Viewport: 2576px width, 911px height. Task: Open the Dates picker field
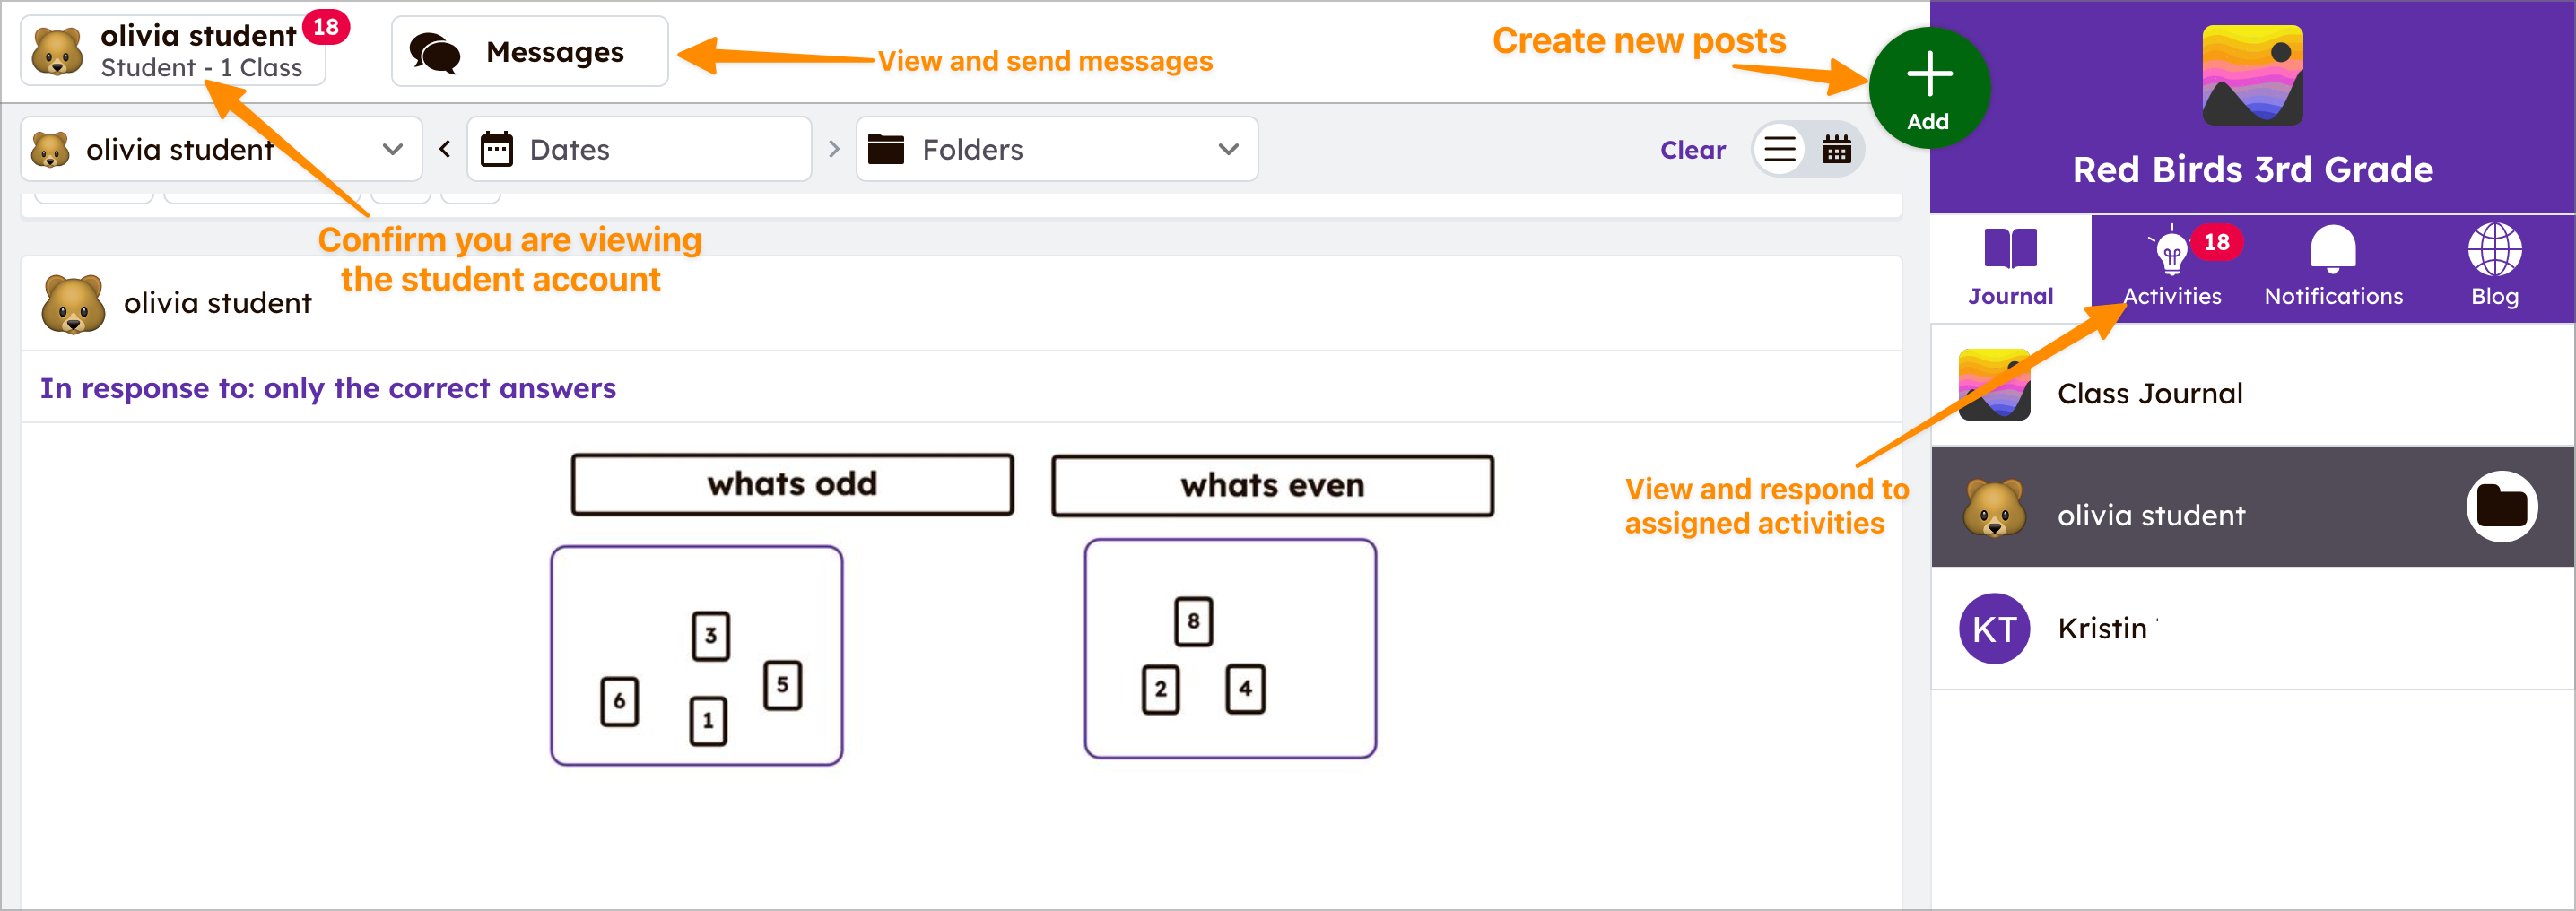click(x=639, y=150)
